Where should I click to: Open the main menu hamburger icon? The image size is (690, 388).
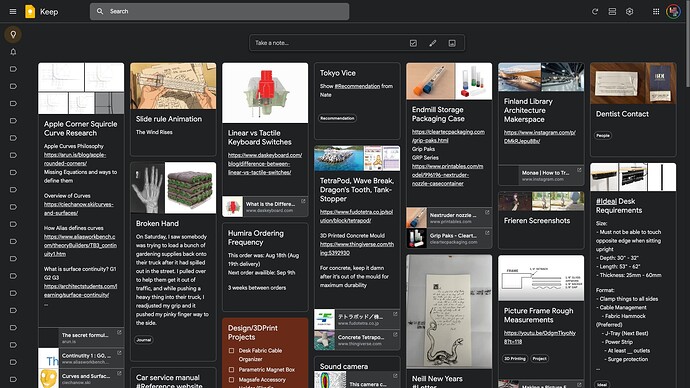pos(13,11)
